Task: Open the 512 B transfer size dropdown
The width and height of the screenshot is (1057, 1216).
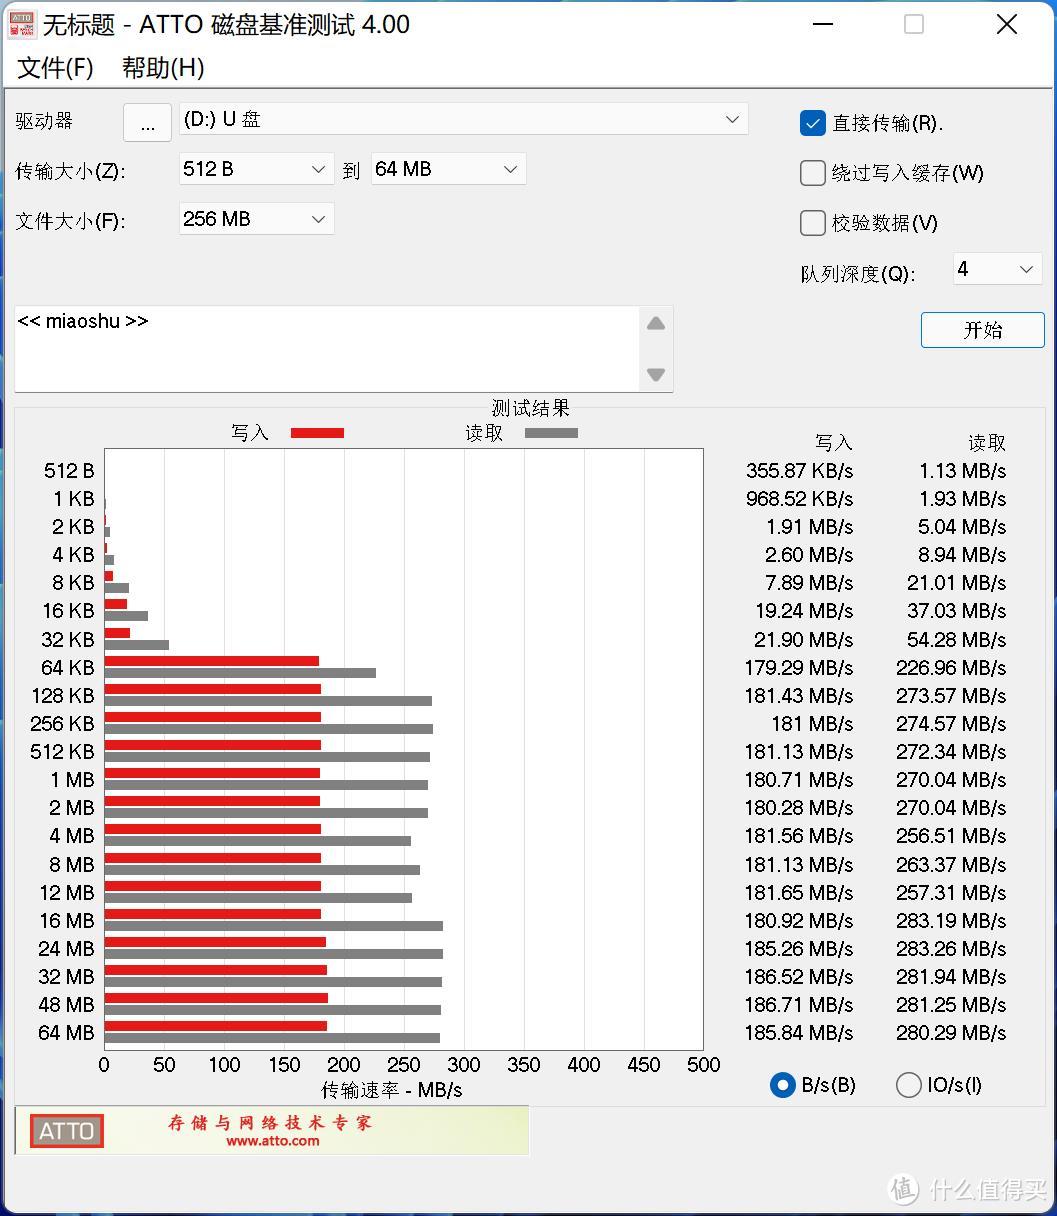Action: click(256, 169)
